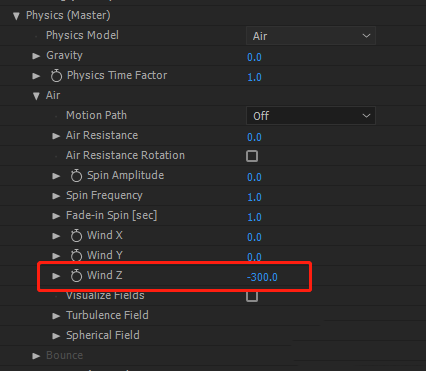
Task: Toggle the Wind X stopwatch icon
Action: [x=76, y=236]
